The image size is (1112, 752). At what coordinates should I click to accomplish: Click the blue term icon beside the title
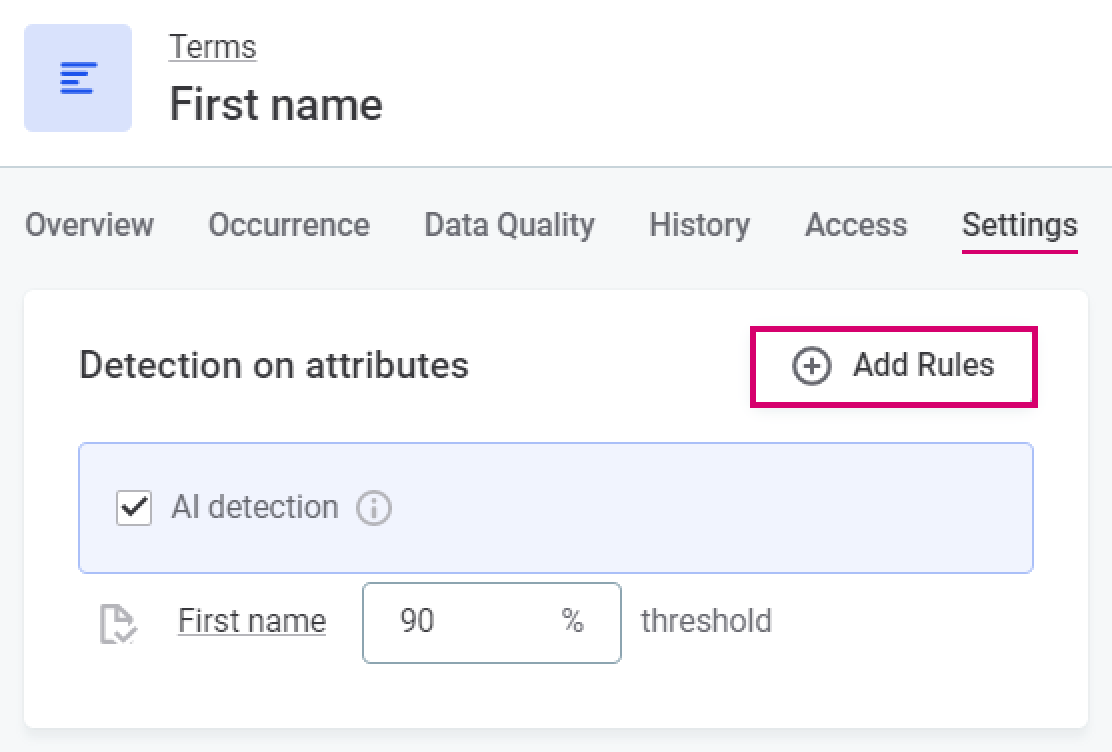point(78,78)
